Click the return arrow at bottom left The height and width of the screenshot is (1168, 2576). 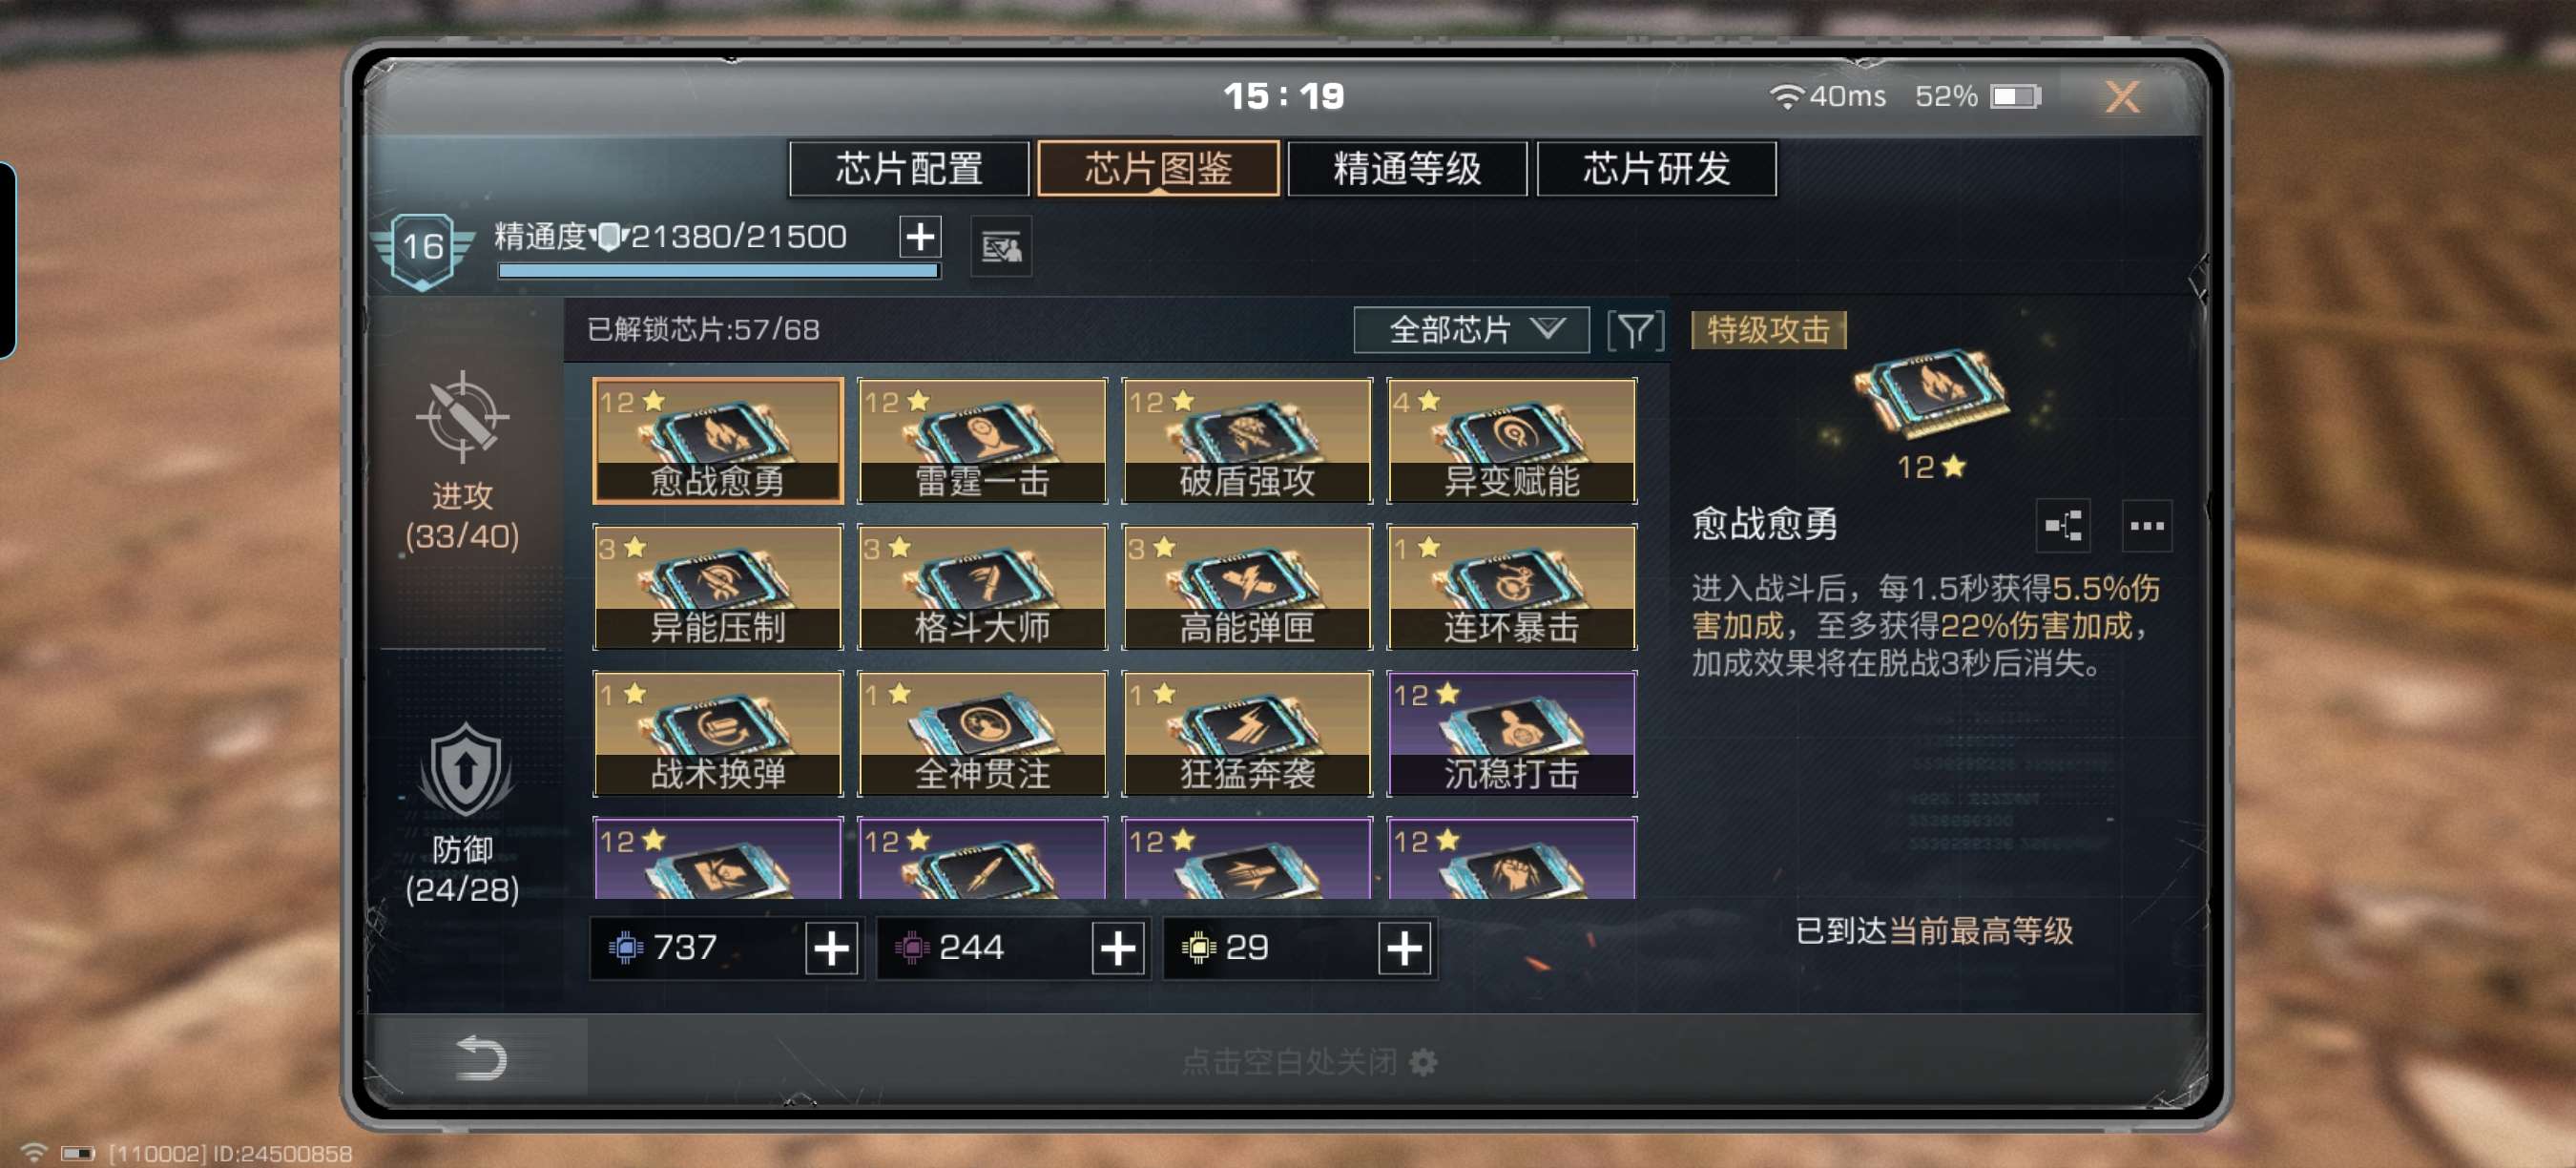pyautogui.click(x=481, y=1057)
